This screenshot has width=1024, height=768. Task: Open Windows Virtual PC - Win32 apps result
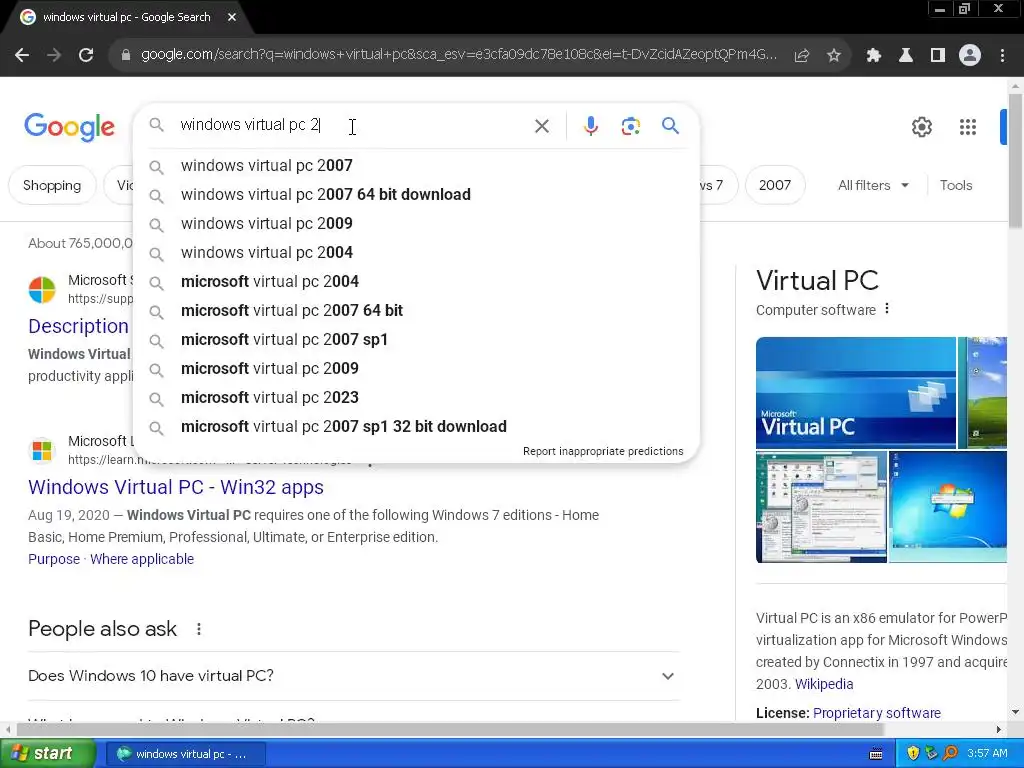pyautogui.click(x=176, y=487)
